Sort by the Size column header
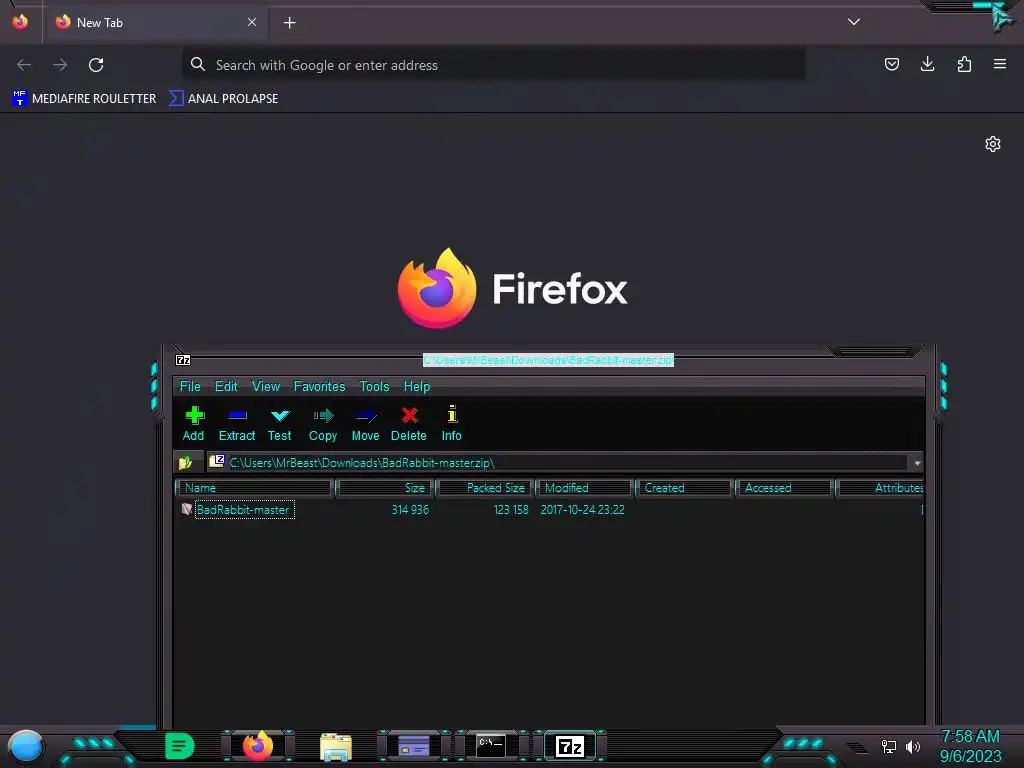 (x=385, y=488)
